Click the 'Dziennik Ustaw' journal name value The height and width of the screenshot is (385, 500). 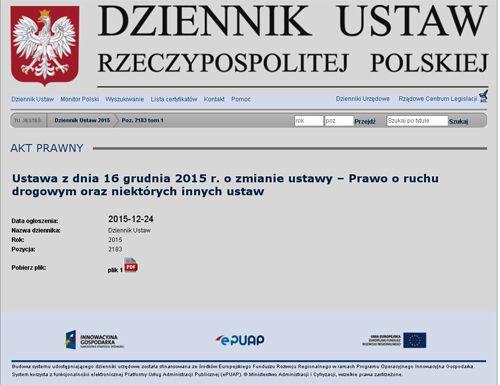129,230
